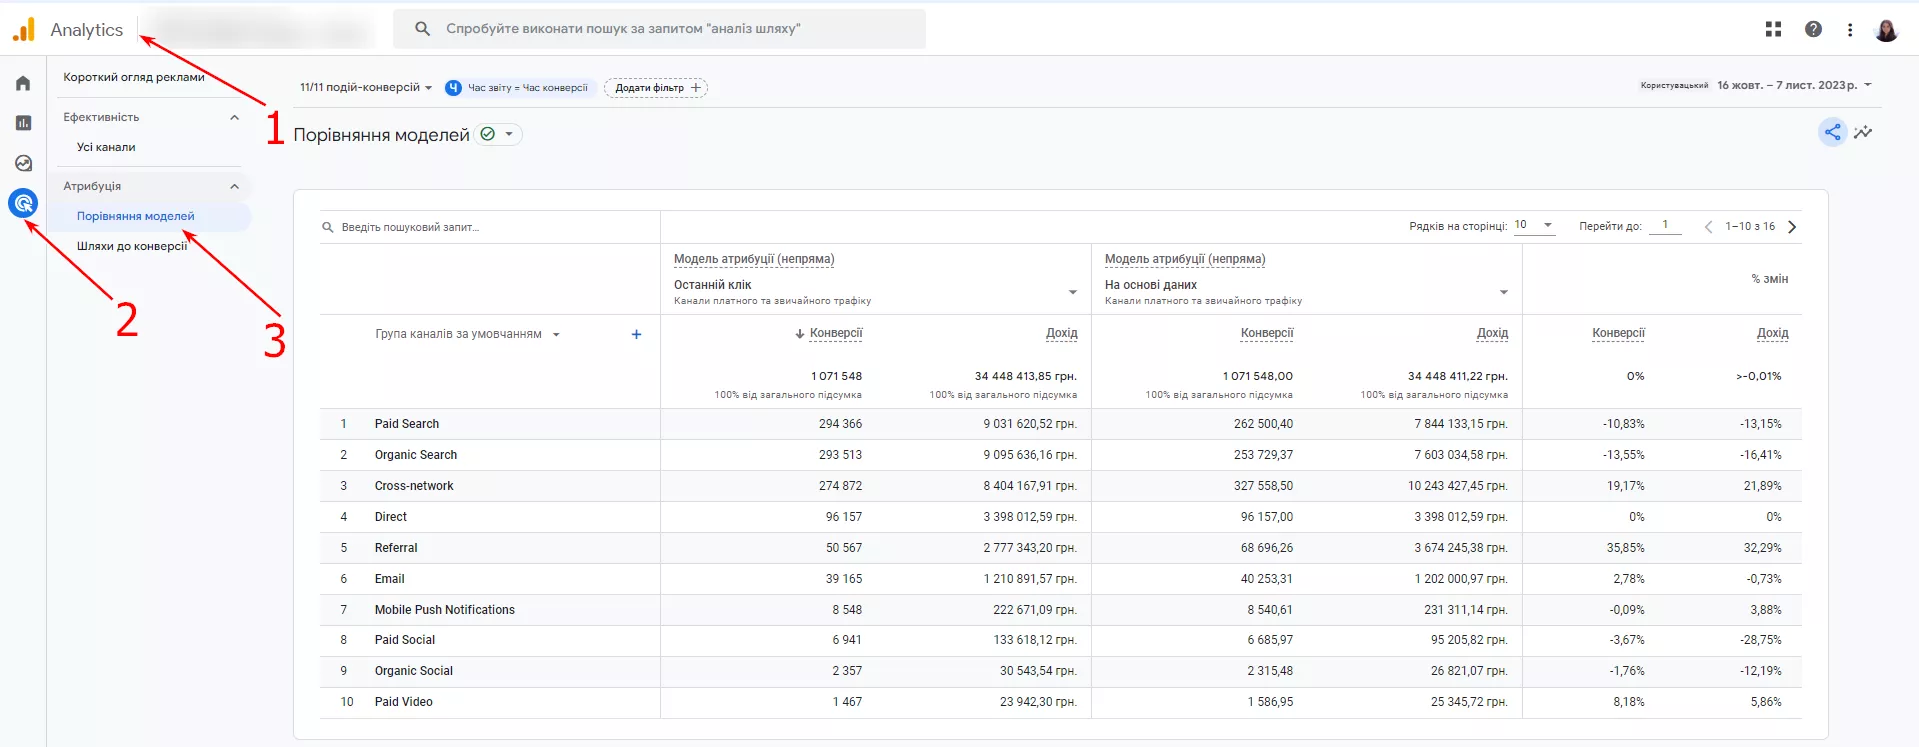Image resolution: width=1919 pixels, height=747 pixels.
Task: Go to next page of table rows
Action: (1792, 227)
